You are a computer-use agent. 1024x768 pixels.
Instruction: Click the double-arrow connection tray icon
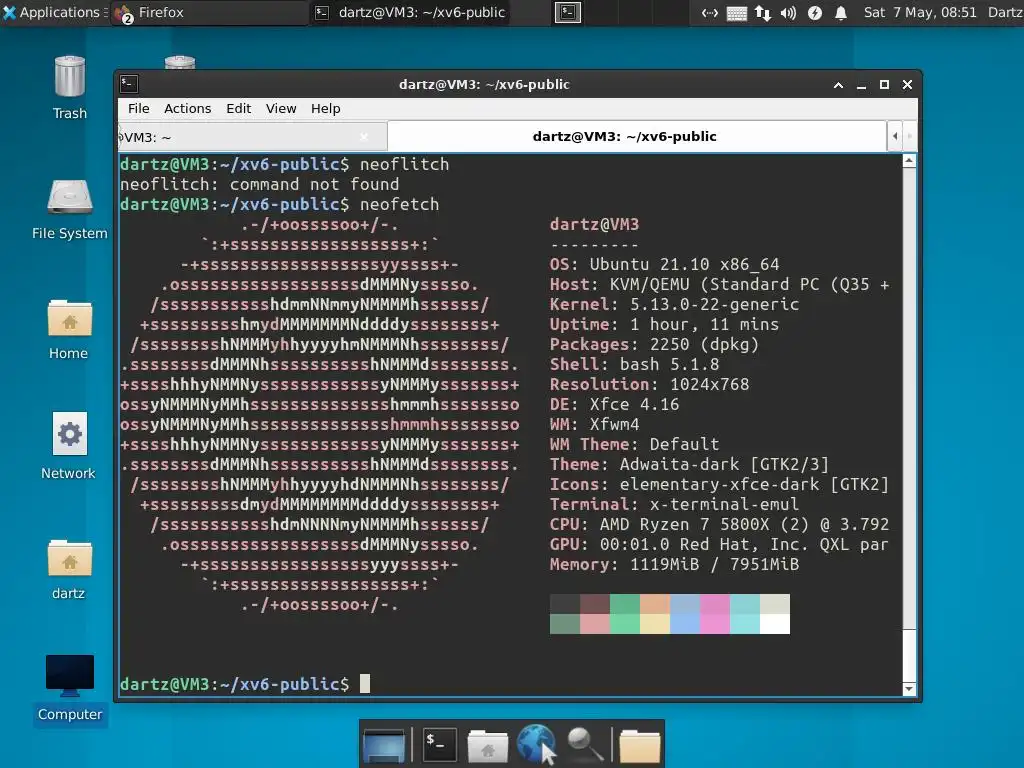coord(709,13)
